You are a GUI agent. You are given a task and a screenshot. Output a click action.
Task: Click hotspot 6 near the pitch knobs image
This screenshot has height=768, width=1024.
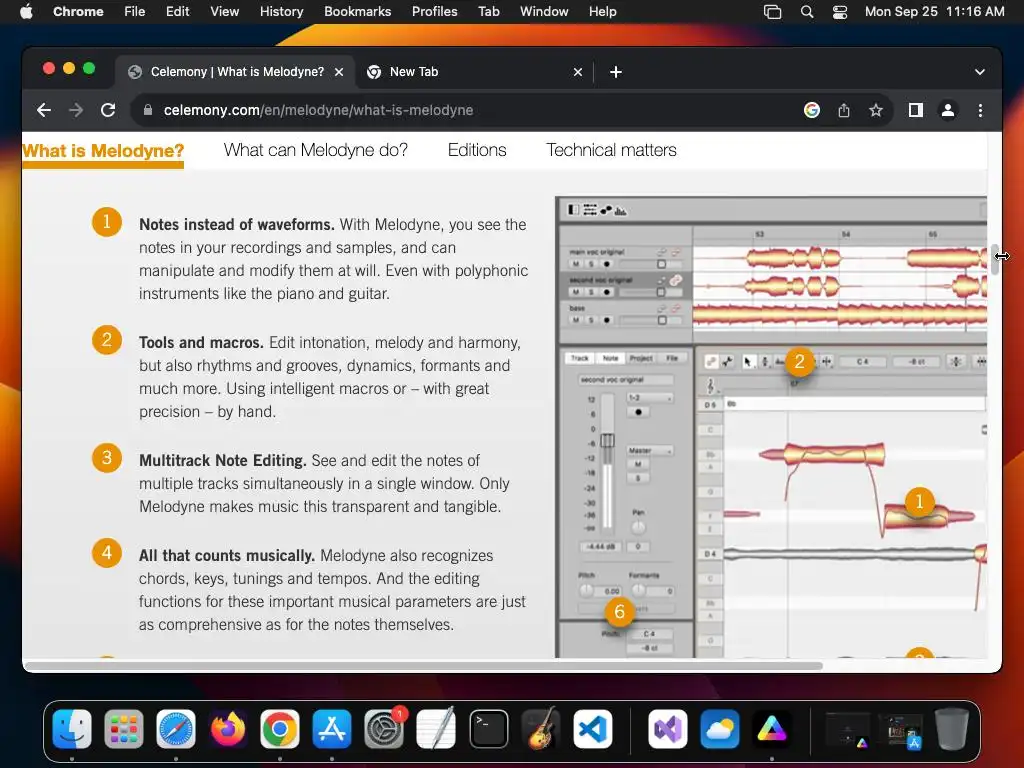620,612
